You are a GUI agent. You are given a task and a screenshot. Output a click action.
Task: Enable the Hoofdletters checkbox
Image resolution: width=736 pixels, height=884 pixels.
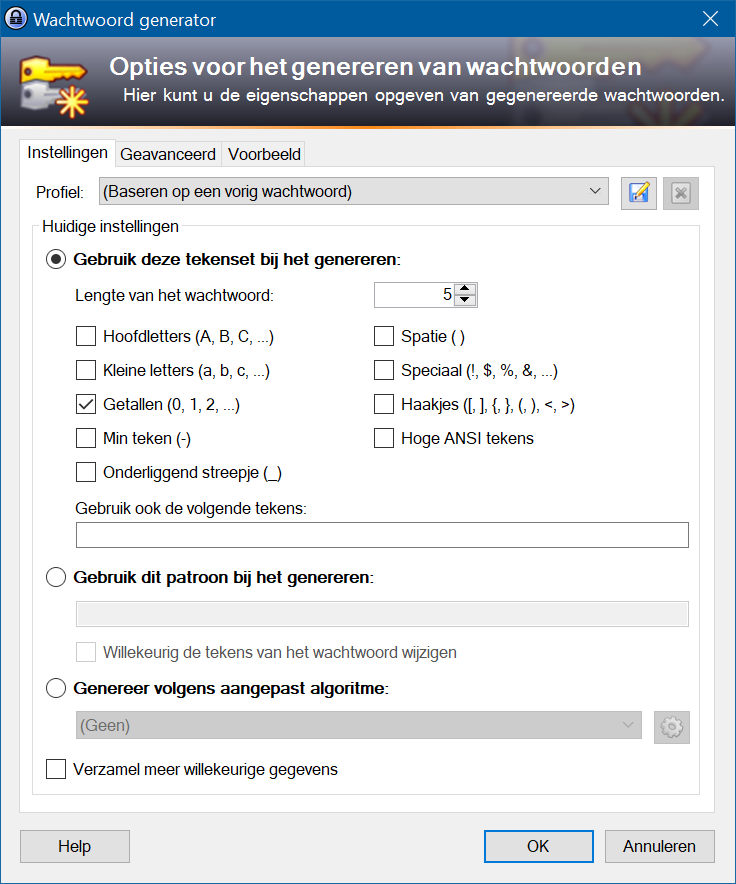(x=86, y=337)
